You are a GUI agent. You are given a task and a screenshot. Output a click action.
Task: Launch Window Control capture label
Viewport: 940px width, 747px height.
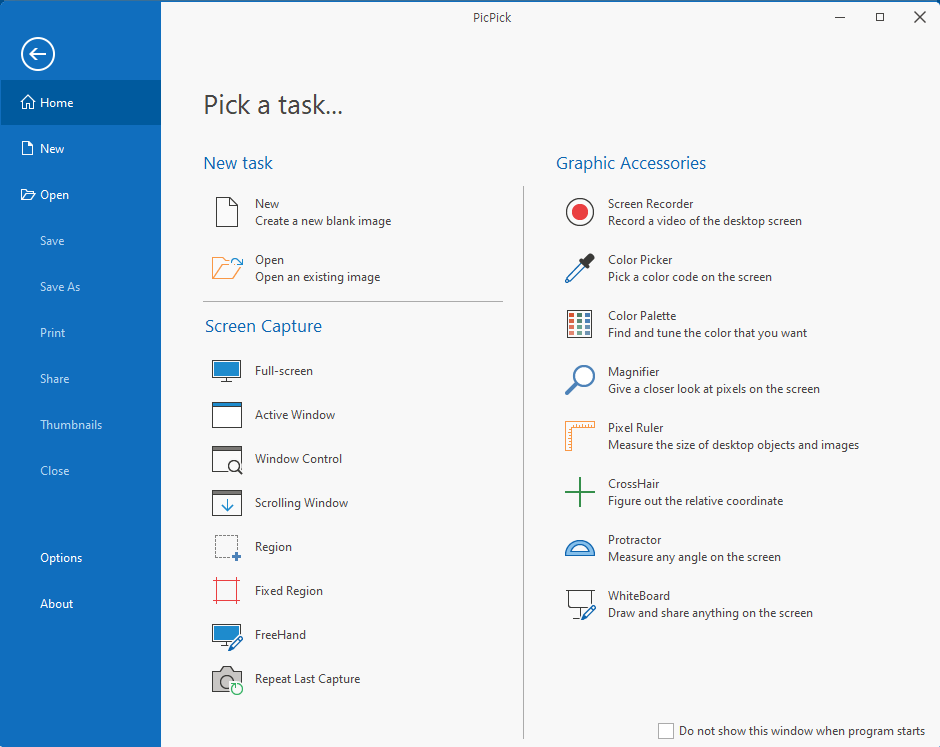click(x=298, y=459)
